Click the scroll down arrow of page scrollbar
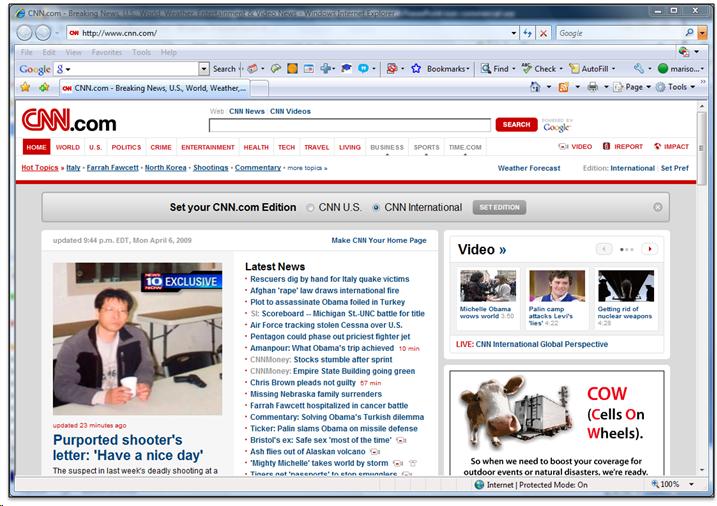The image size is (717, 506). pos(701,470)
